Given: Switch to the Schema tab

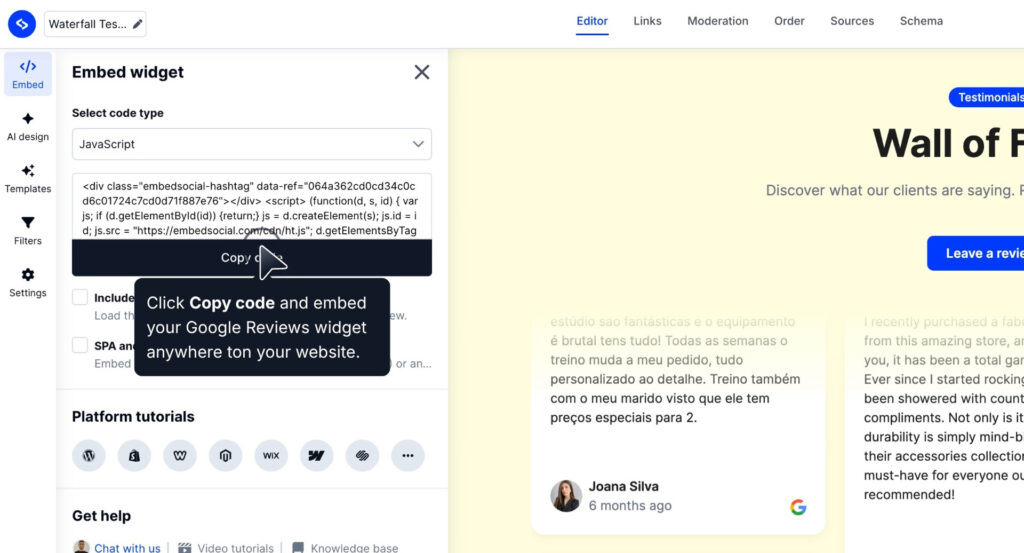Looking at the screenshot, I should click(921, 21).
